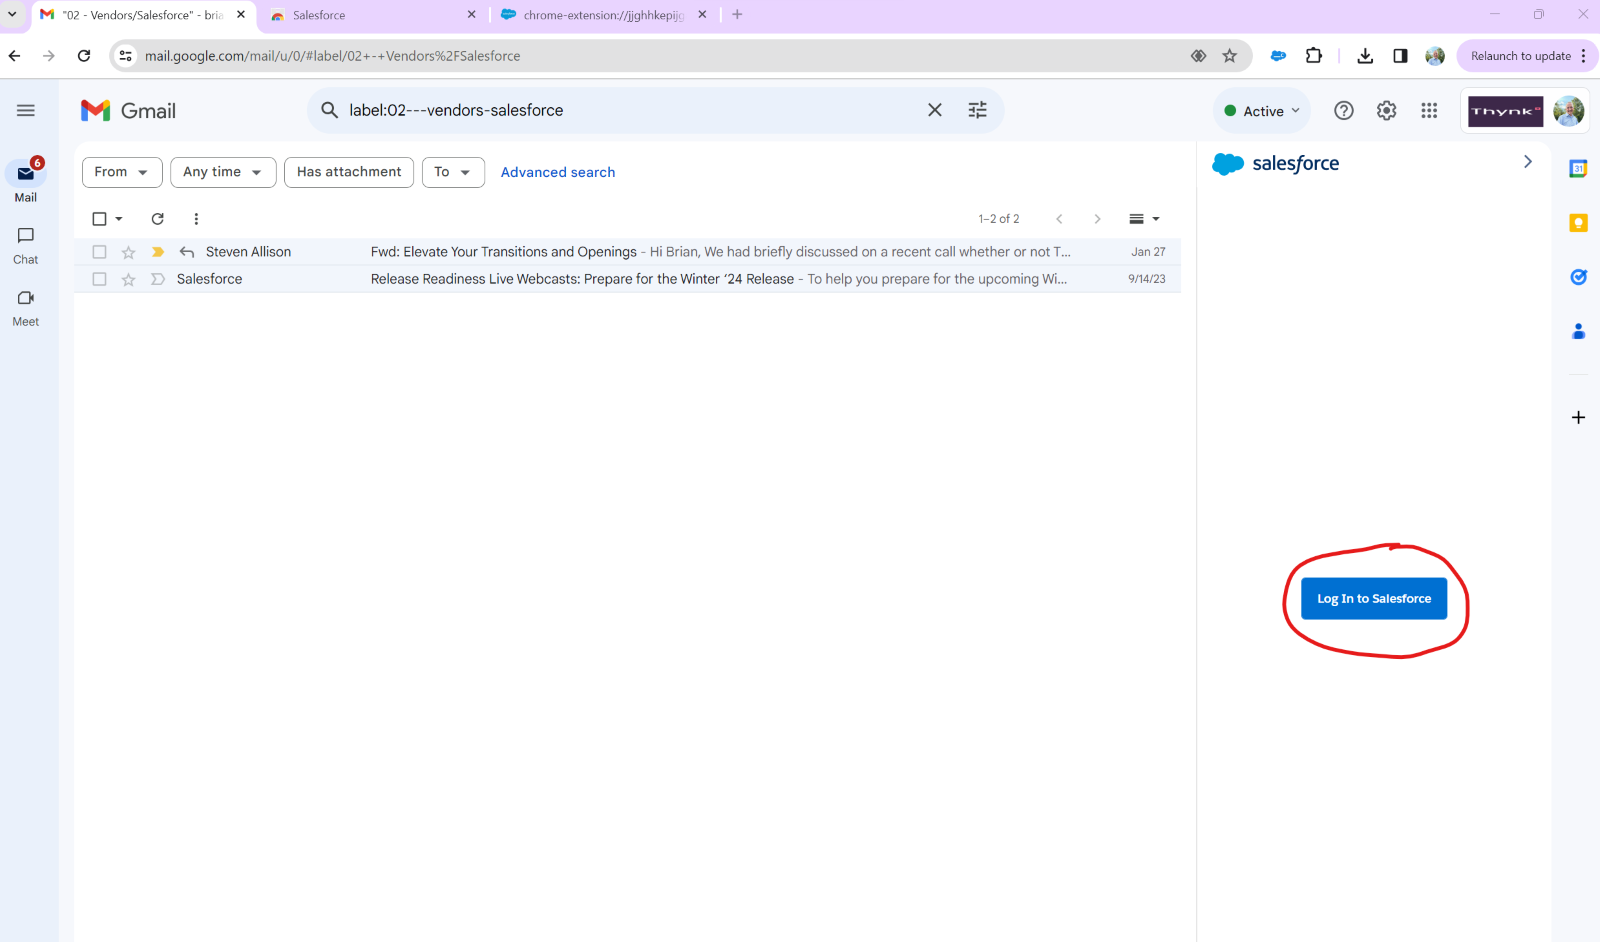Open the More options three-dot menu

(x=196, y=219)
